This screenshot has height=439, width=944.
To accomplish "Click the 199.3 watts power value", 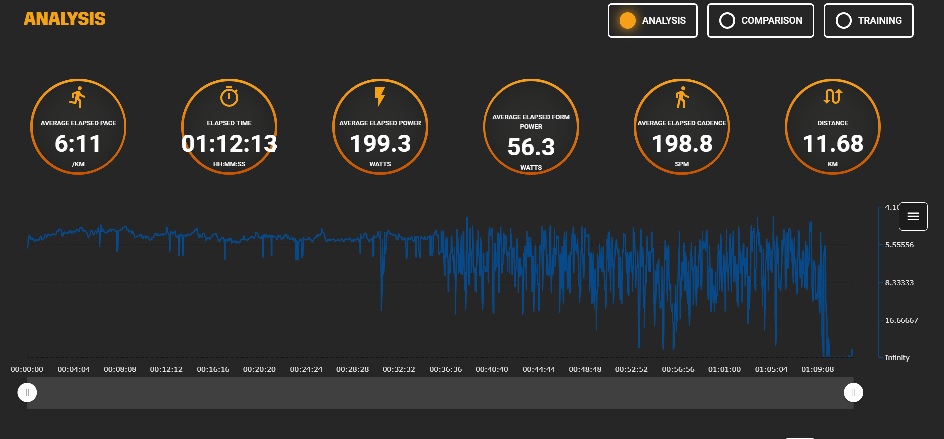I will pyautogui.click(x=379, y=144).
